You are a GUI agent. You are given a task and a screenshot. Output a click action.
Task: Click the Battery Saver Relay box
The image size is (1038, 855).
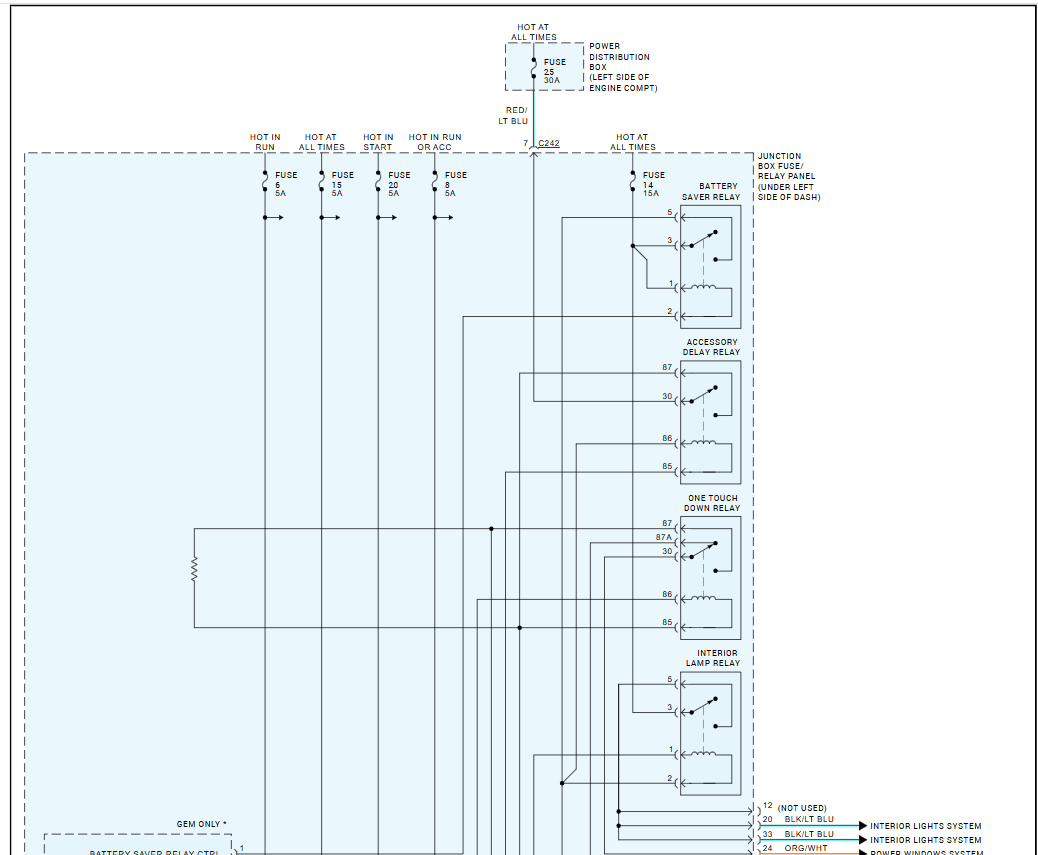point(710,267)
